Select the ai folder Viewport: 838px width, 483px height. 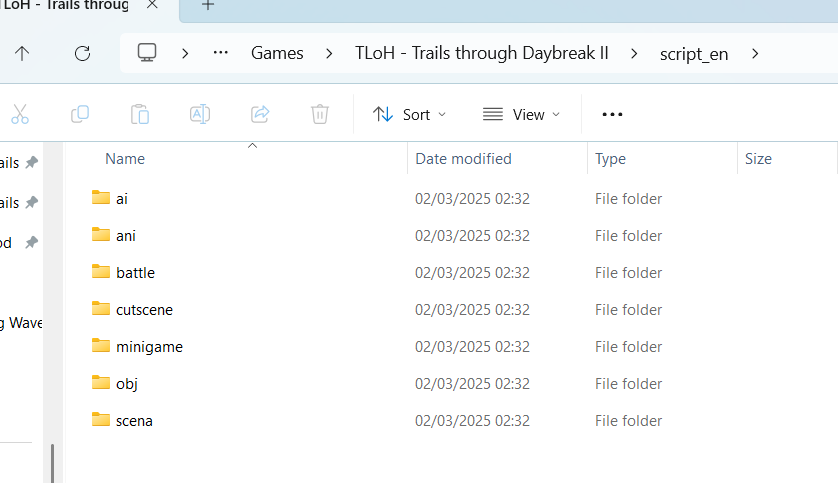122,199
